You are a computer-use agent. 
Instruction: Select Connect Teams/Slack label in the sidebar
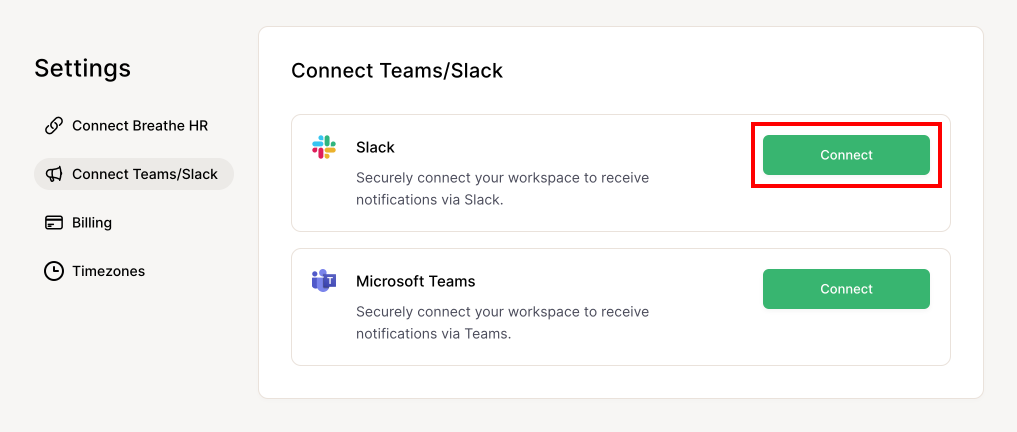click(x=145, y=174)
